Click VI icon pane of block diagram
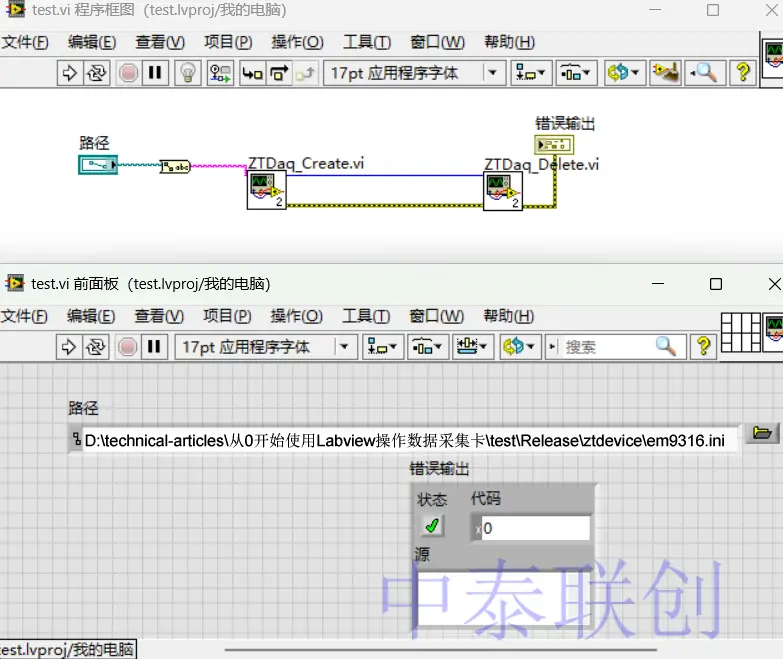The image size is (783, 659). [x=774, y=59]
